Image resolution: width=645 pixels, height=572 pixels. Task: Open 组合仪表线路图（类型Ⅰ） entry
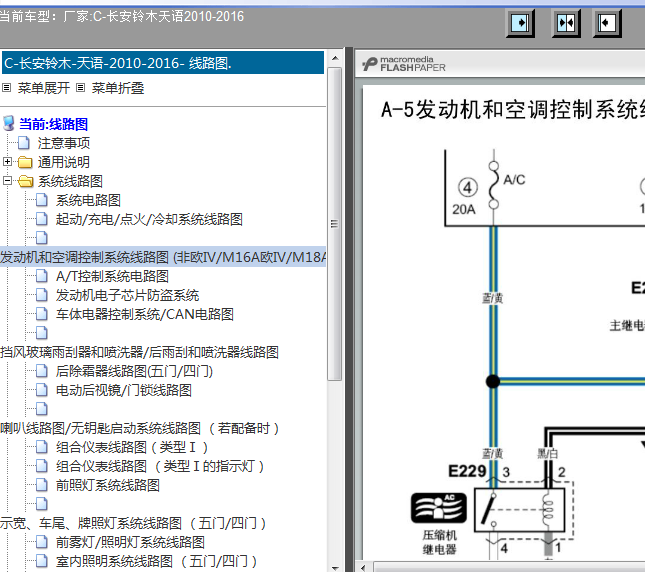[132, 447]
